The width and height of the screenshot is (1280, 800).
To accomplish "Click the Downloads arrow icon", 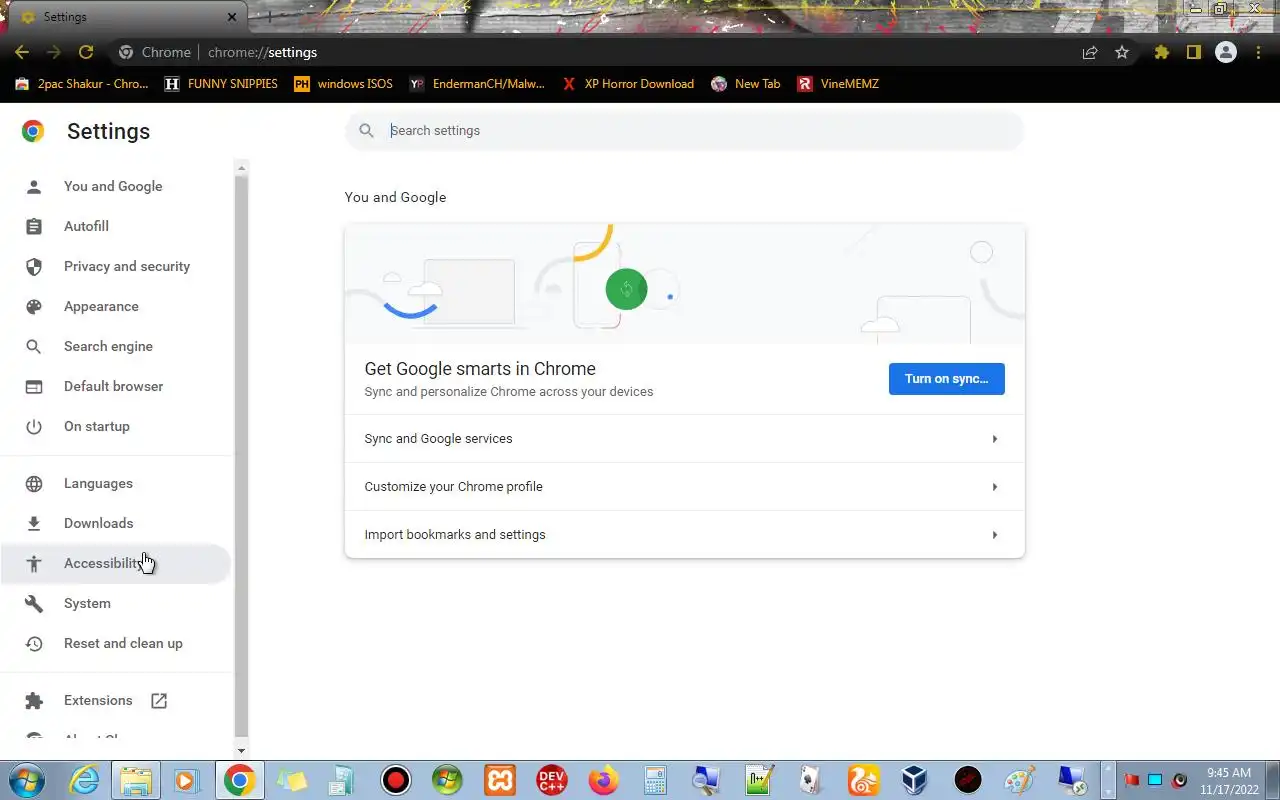I will 34,523.
